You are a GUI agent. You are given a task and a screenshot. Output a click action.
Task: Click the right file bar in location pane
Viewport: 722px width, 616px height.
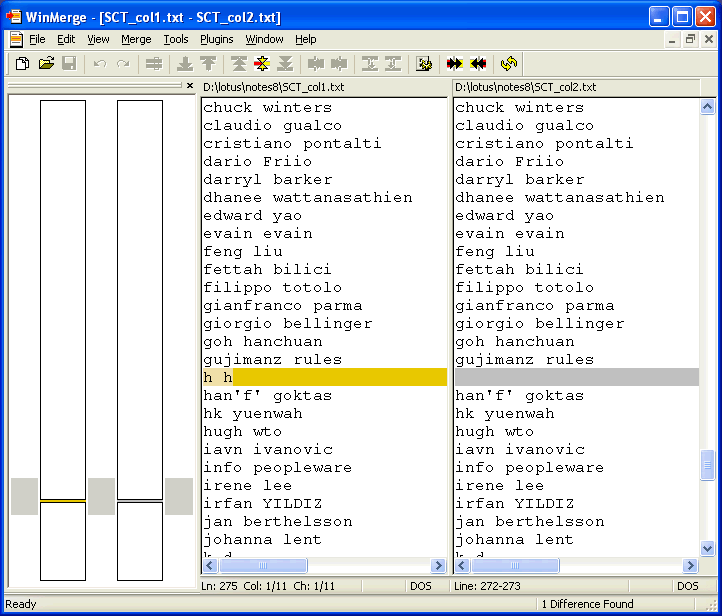click(x=140, y=340)
